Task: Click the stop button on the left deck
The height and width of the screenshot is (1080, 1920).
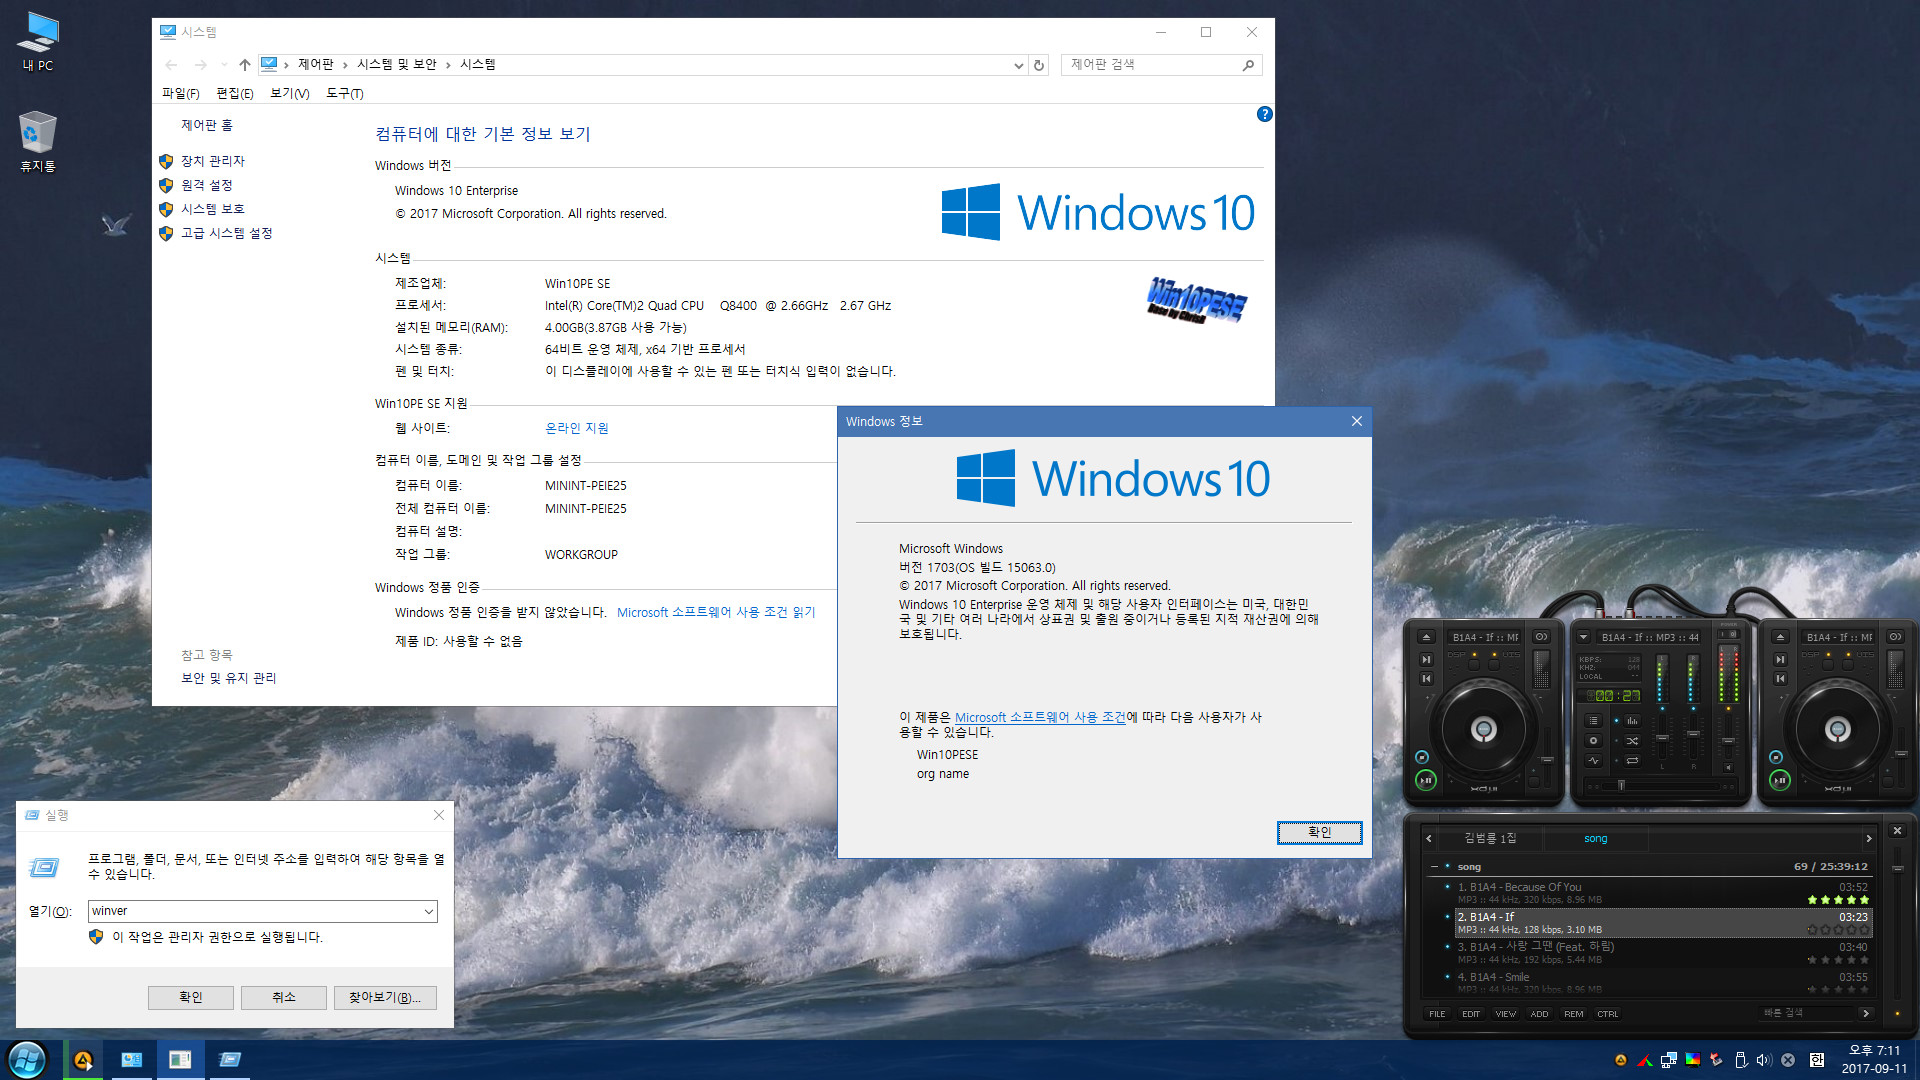Action: [1422, 757]
